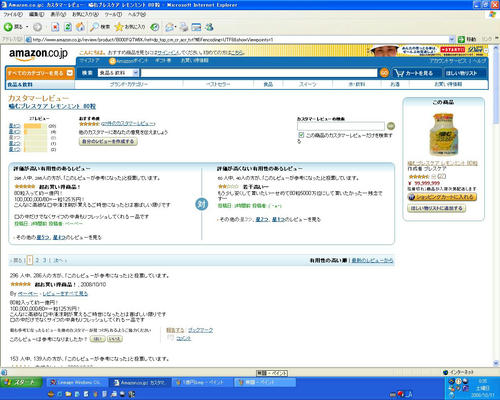This screenshot has height=400, width=500.
Task: Click Yes on the review helpful question
Action: 97,339
